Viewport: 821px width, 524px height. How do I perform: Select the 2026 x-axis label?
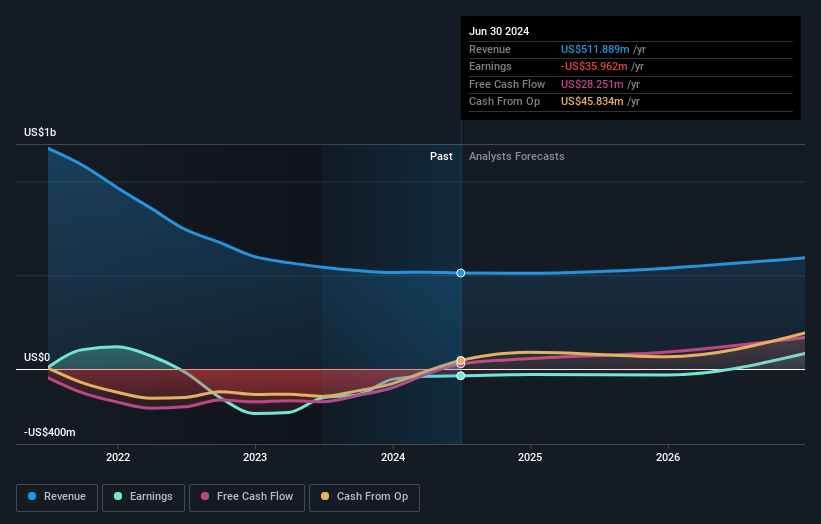coord(668,457)
